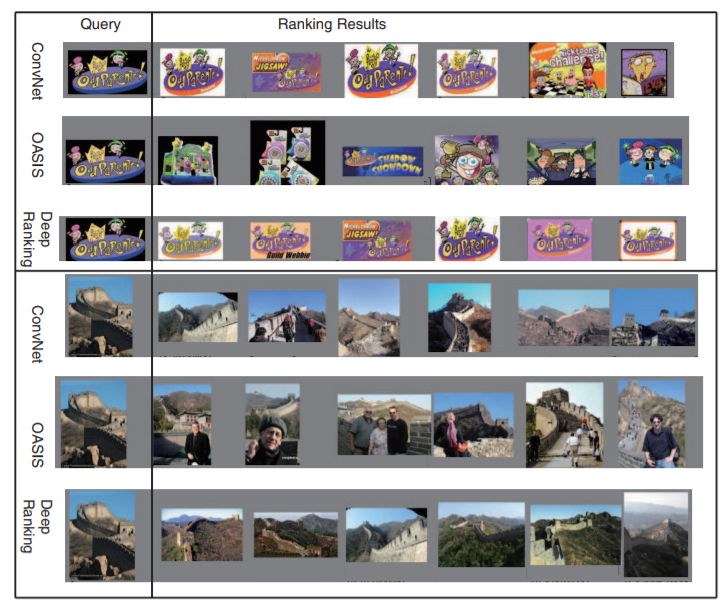This screenshot has width=725, height=604.
Task: Select the OASIS label beside the cartoon row
Action: click(37, 155)
